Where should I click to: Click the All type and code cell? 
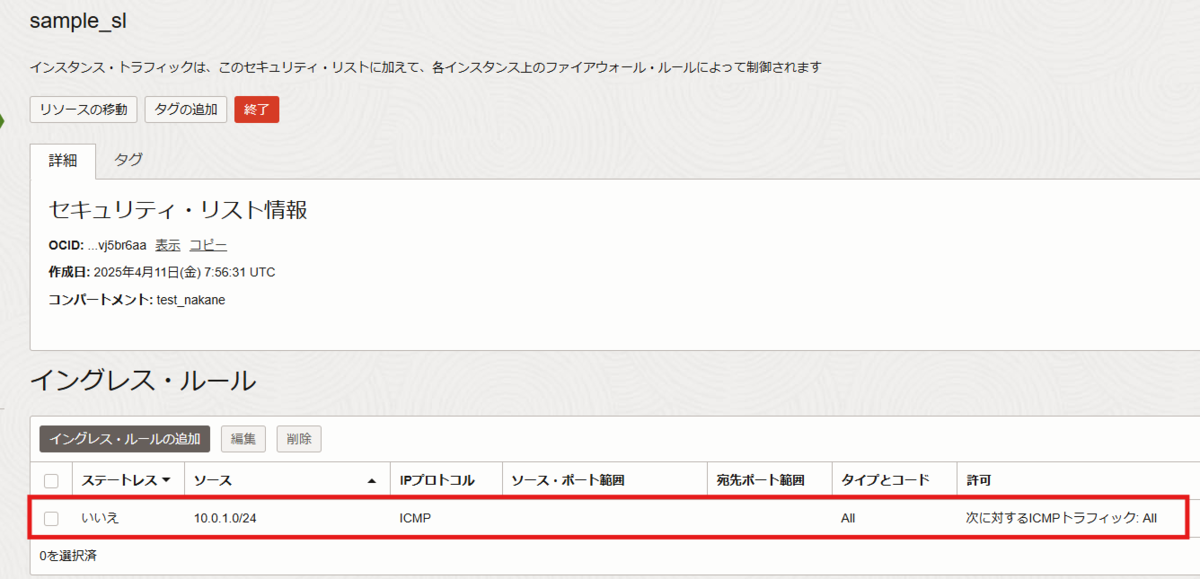tap(849, 518)
